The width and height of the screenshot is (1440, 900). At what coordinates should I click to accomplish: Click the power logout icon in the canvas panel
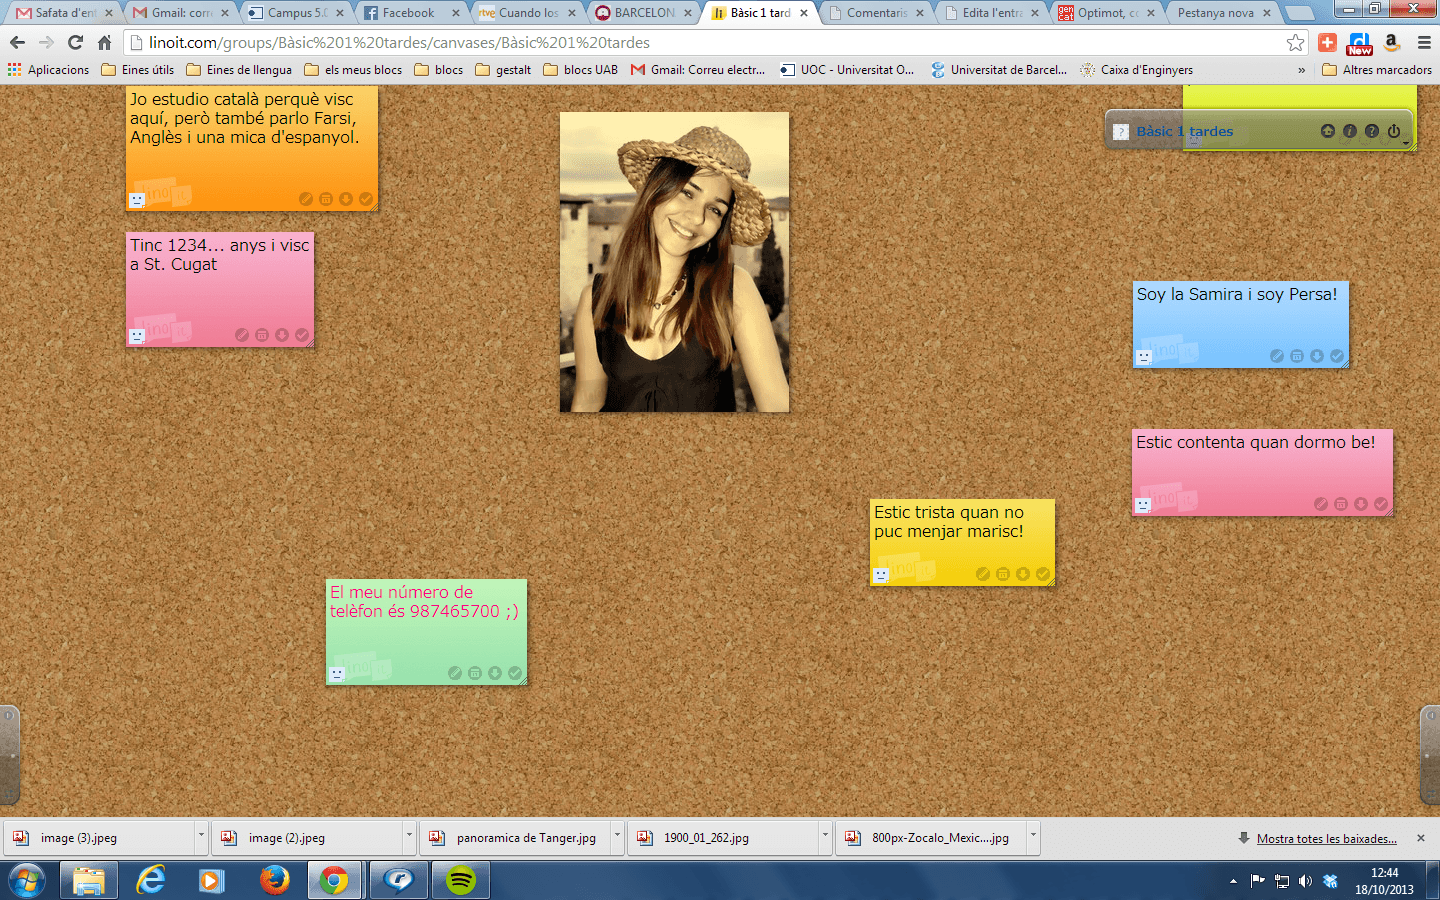coord(1394,131)
